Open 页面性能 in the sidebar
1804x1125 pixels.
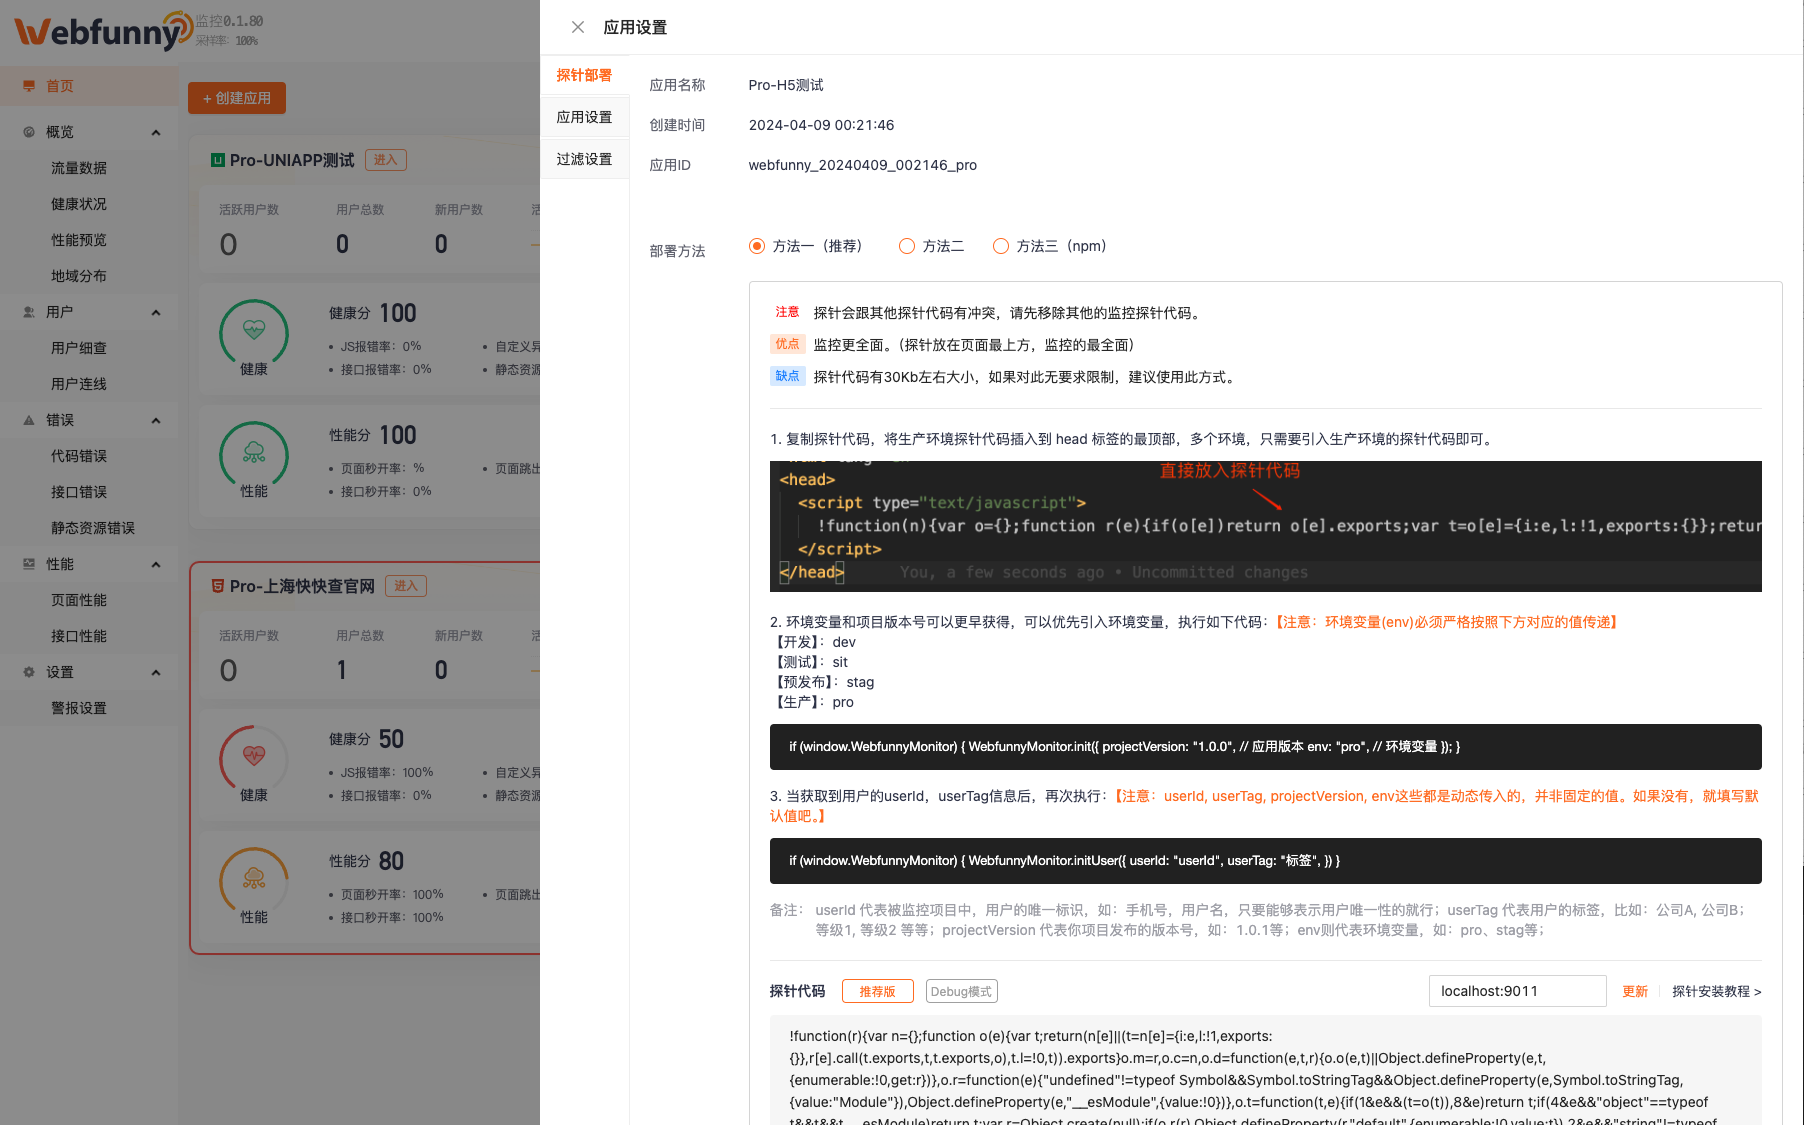[79, 600]
